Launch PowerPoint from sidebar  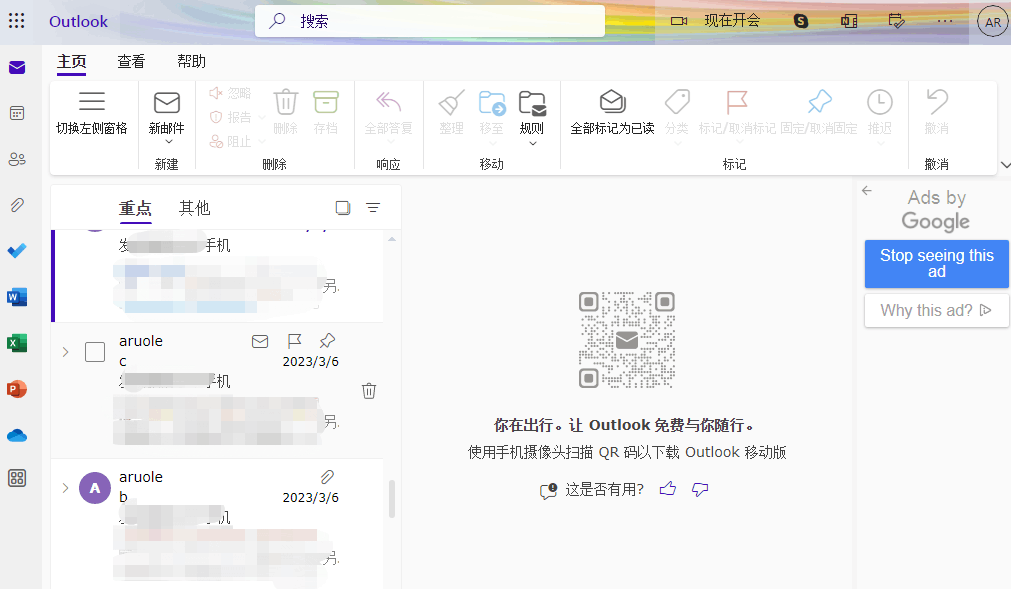click(17, 389)
